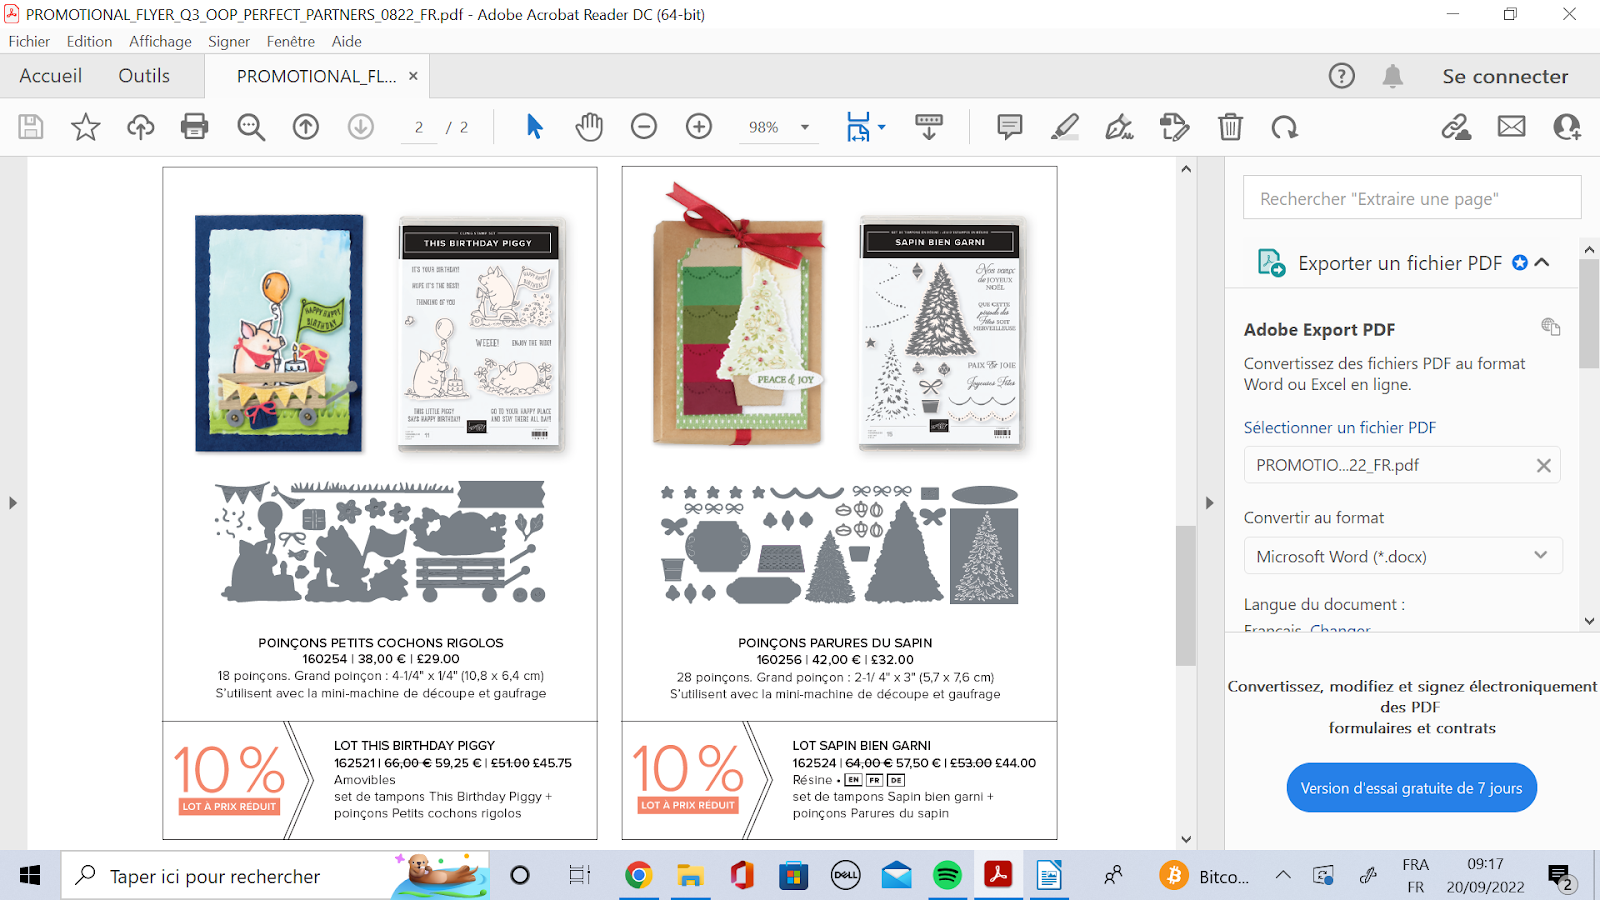The image size is (1600, 900).
Task: Click the fit page width tool
Action: point(858,127)
